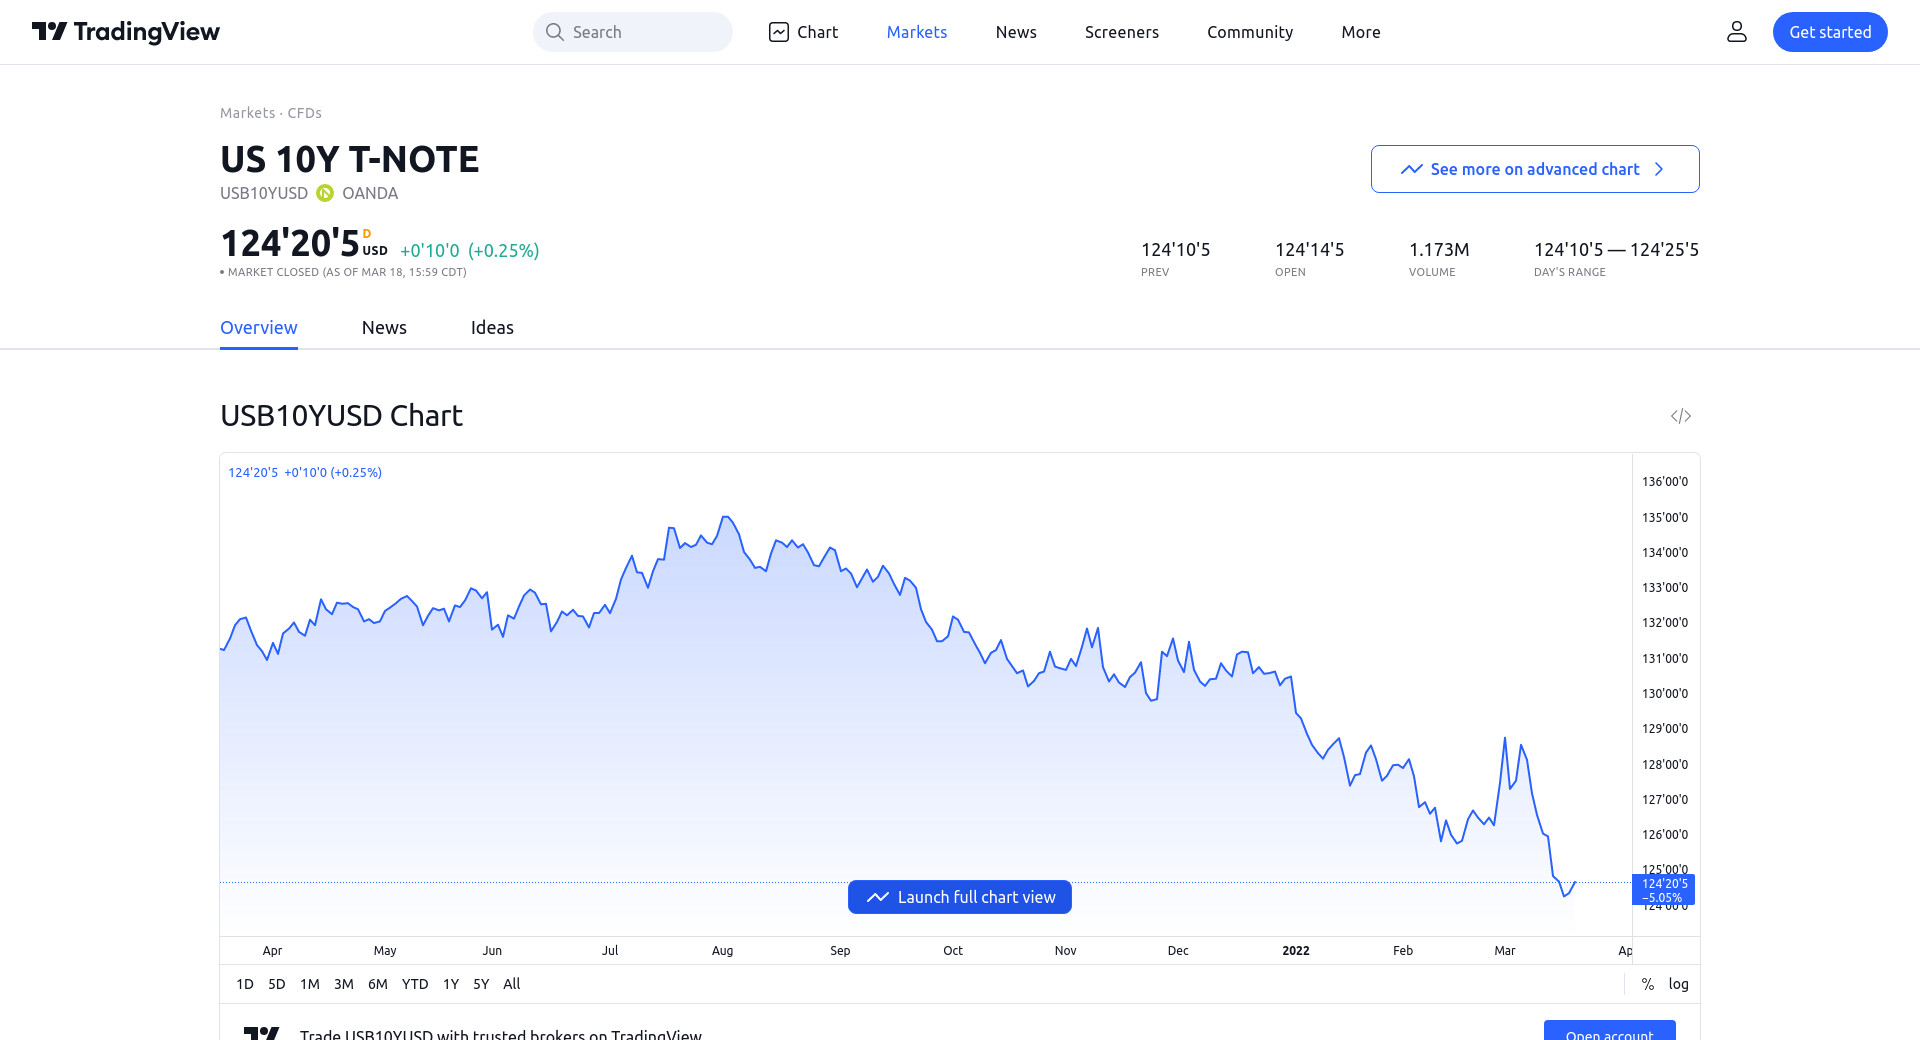1920x1040 pixels.
Task: Toggle log scale on chart
Action: (x=1678, y=984)
